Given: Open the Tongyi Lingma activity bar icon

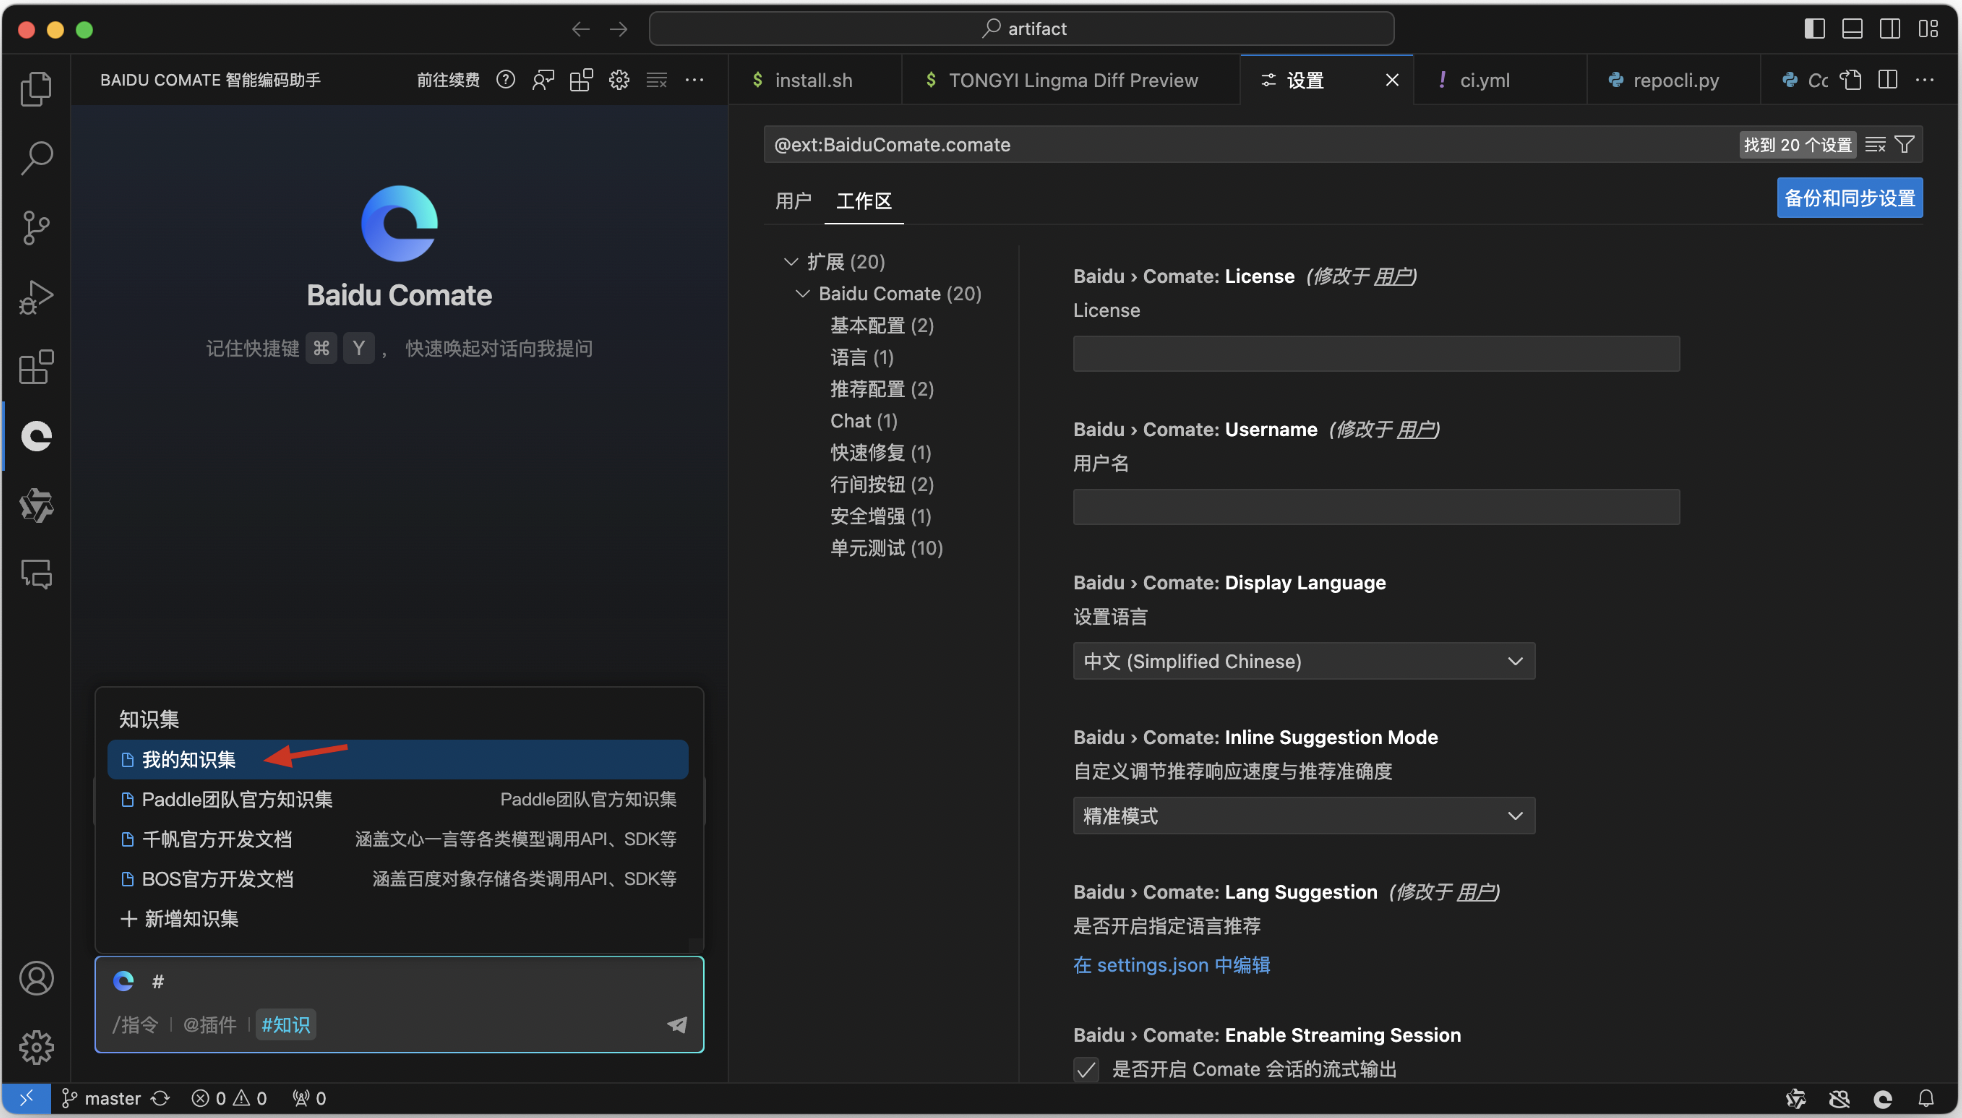Looking at the screenshot, I should click(x=36, y=506).
